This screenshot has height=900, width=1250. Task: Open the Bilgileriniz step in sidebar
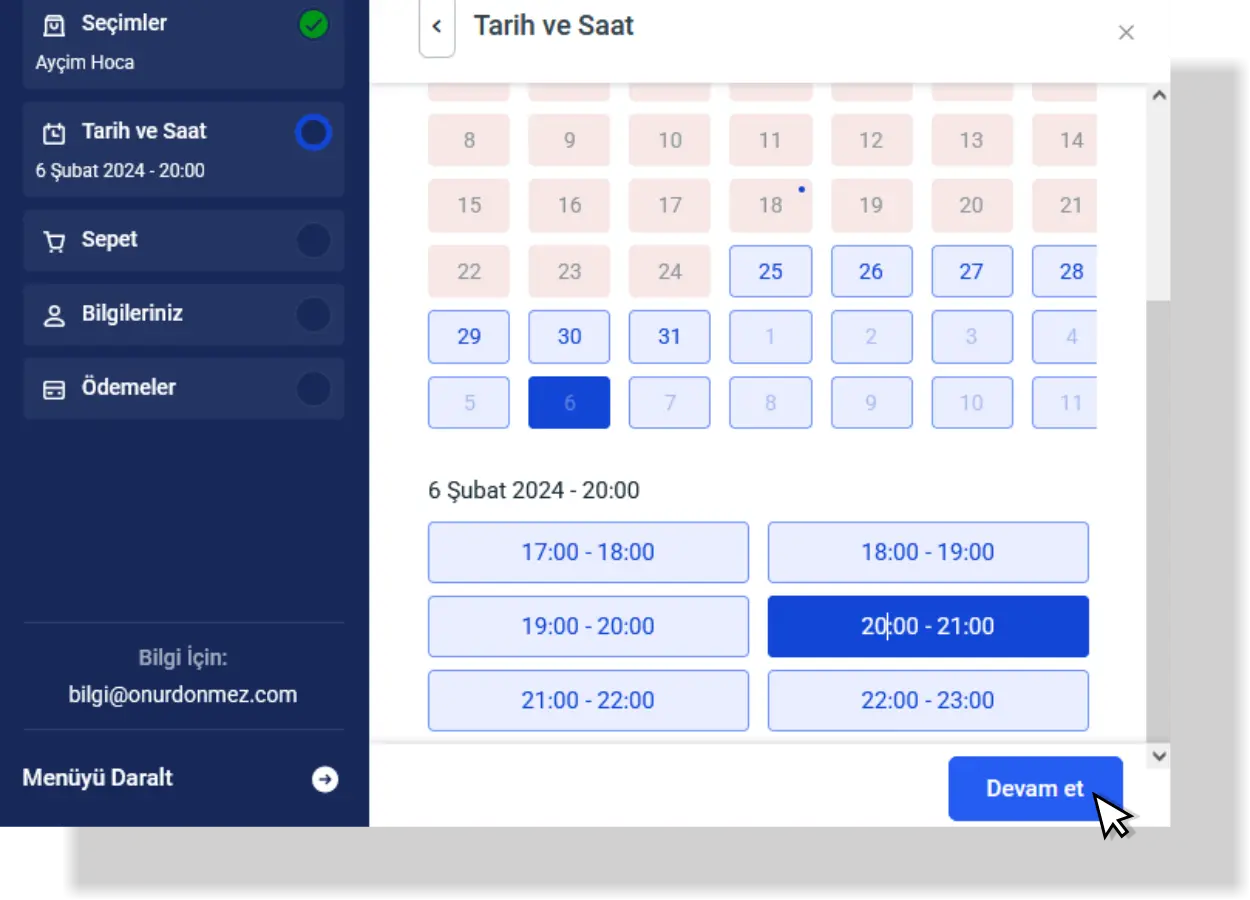132,314
